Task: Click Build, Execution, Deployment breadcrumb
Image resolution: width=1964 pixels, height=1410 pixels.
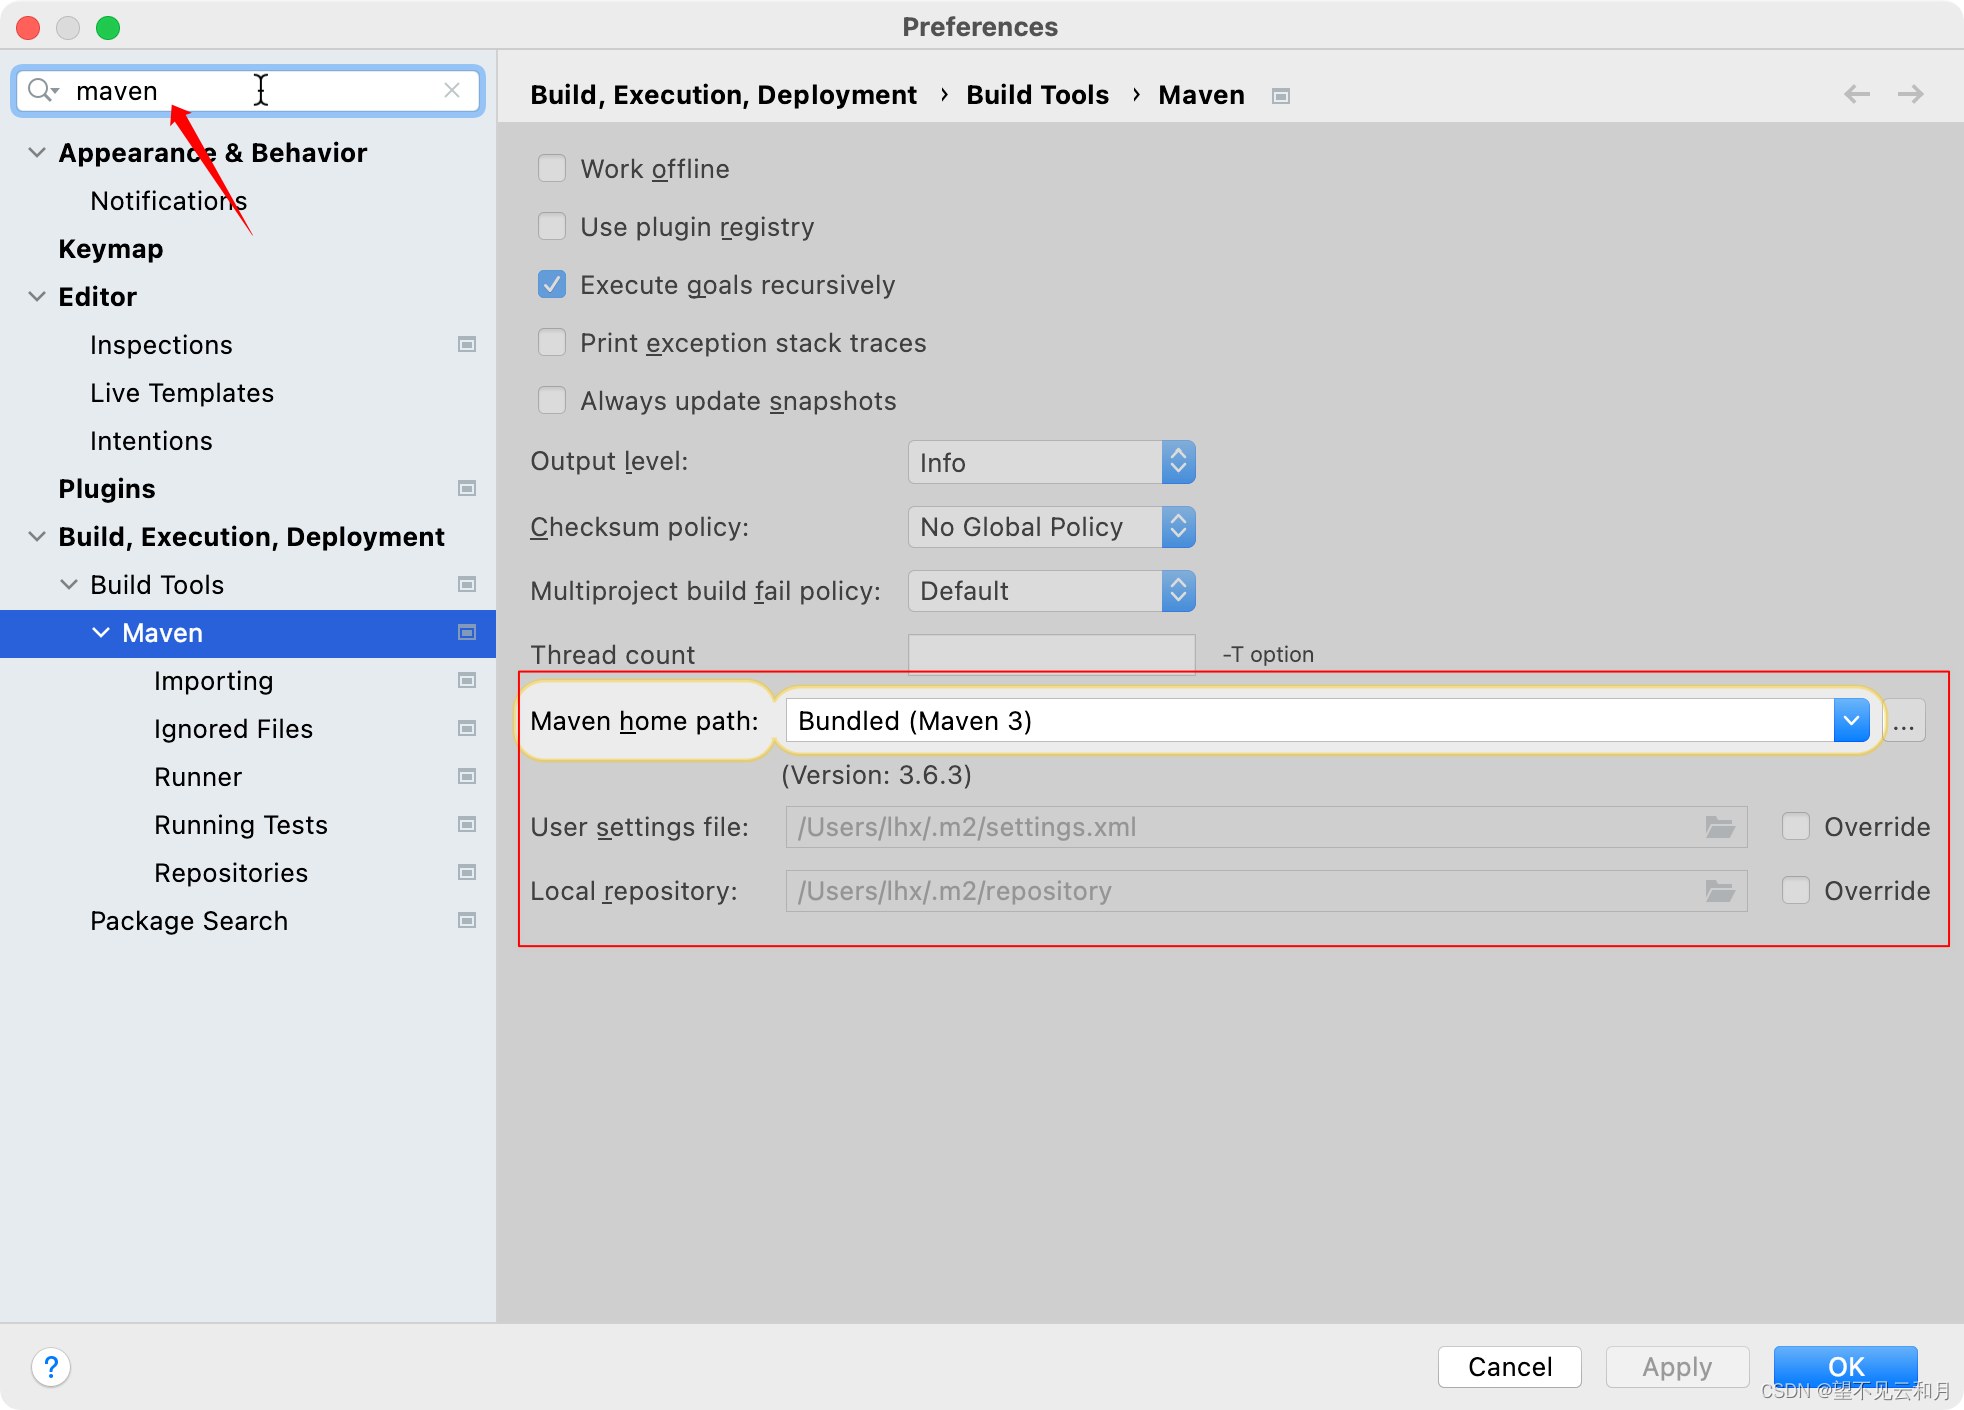Action: click(x=723, y=95)
